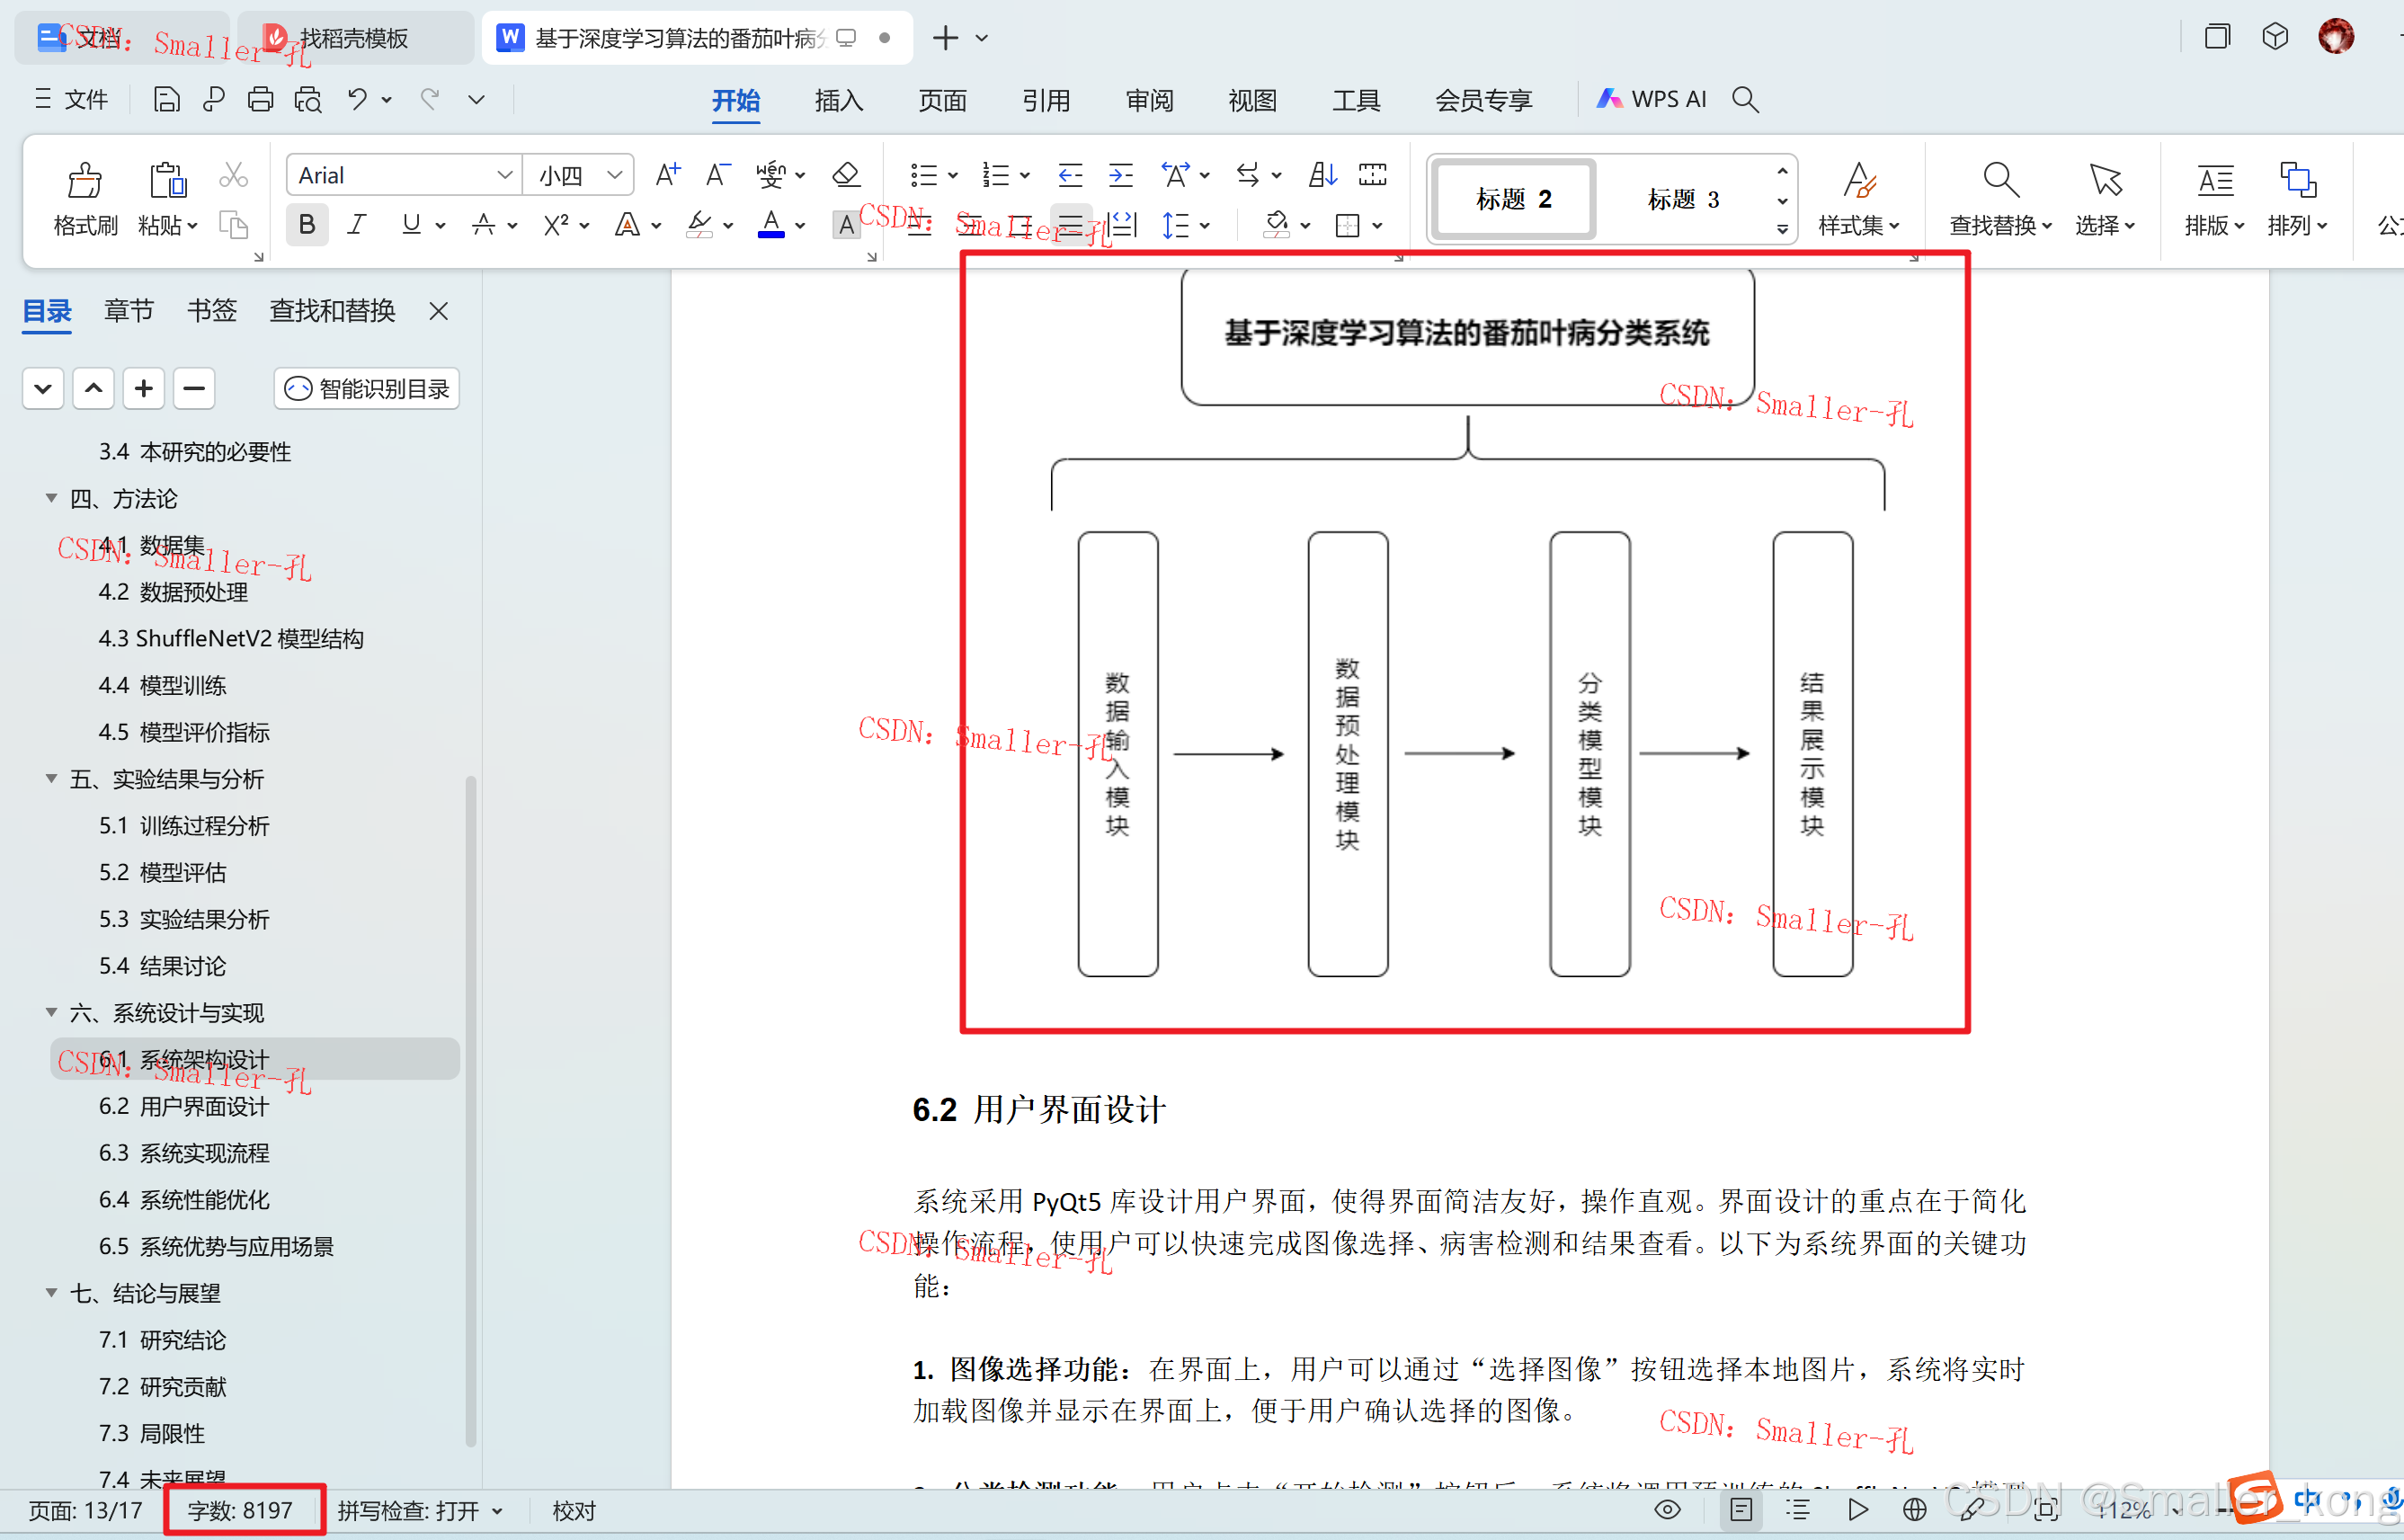The width and height of the screenshot is (2404, 1540).
Task: Toggle eye protection mode in status bar
Action: point(1667,1509)
